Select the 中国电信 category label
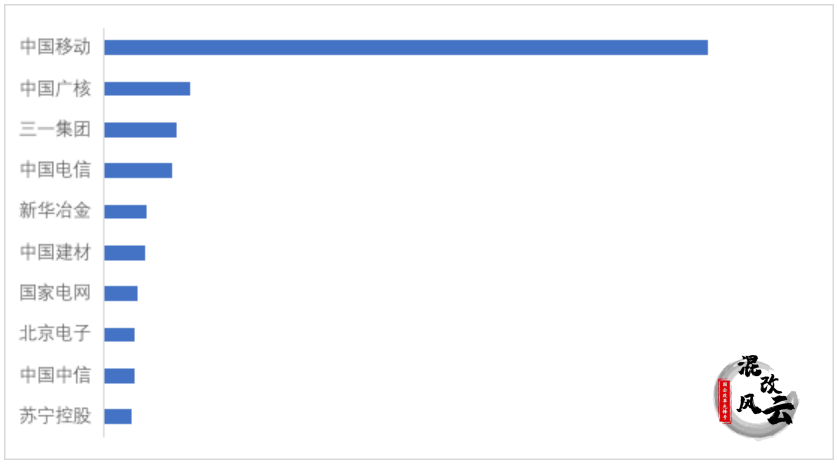837x467 pixels. [56, 170]
